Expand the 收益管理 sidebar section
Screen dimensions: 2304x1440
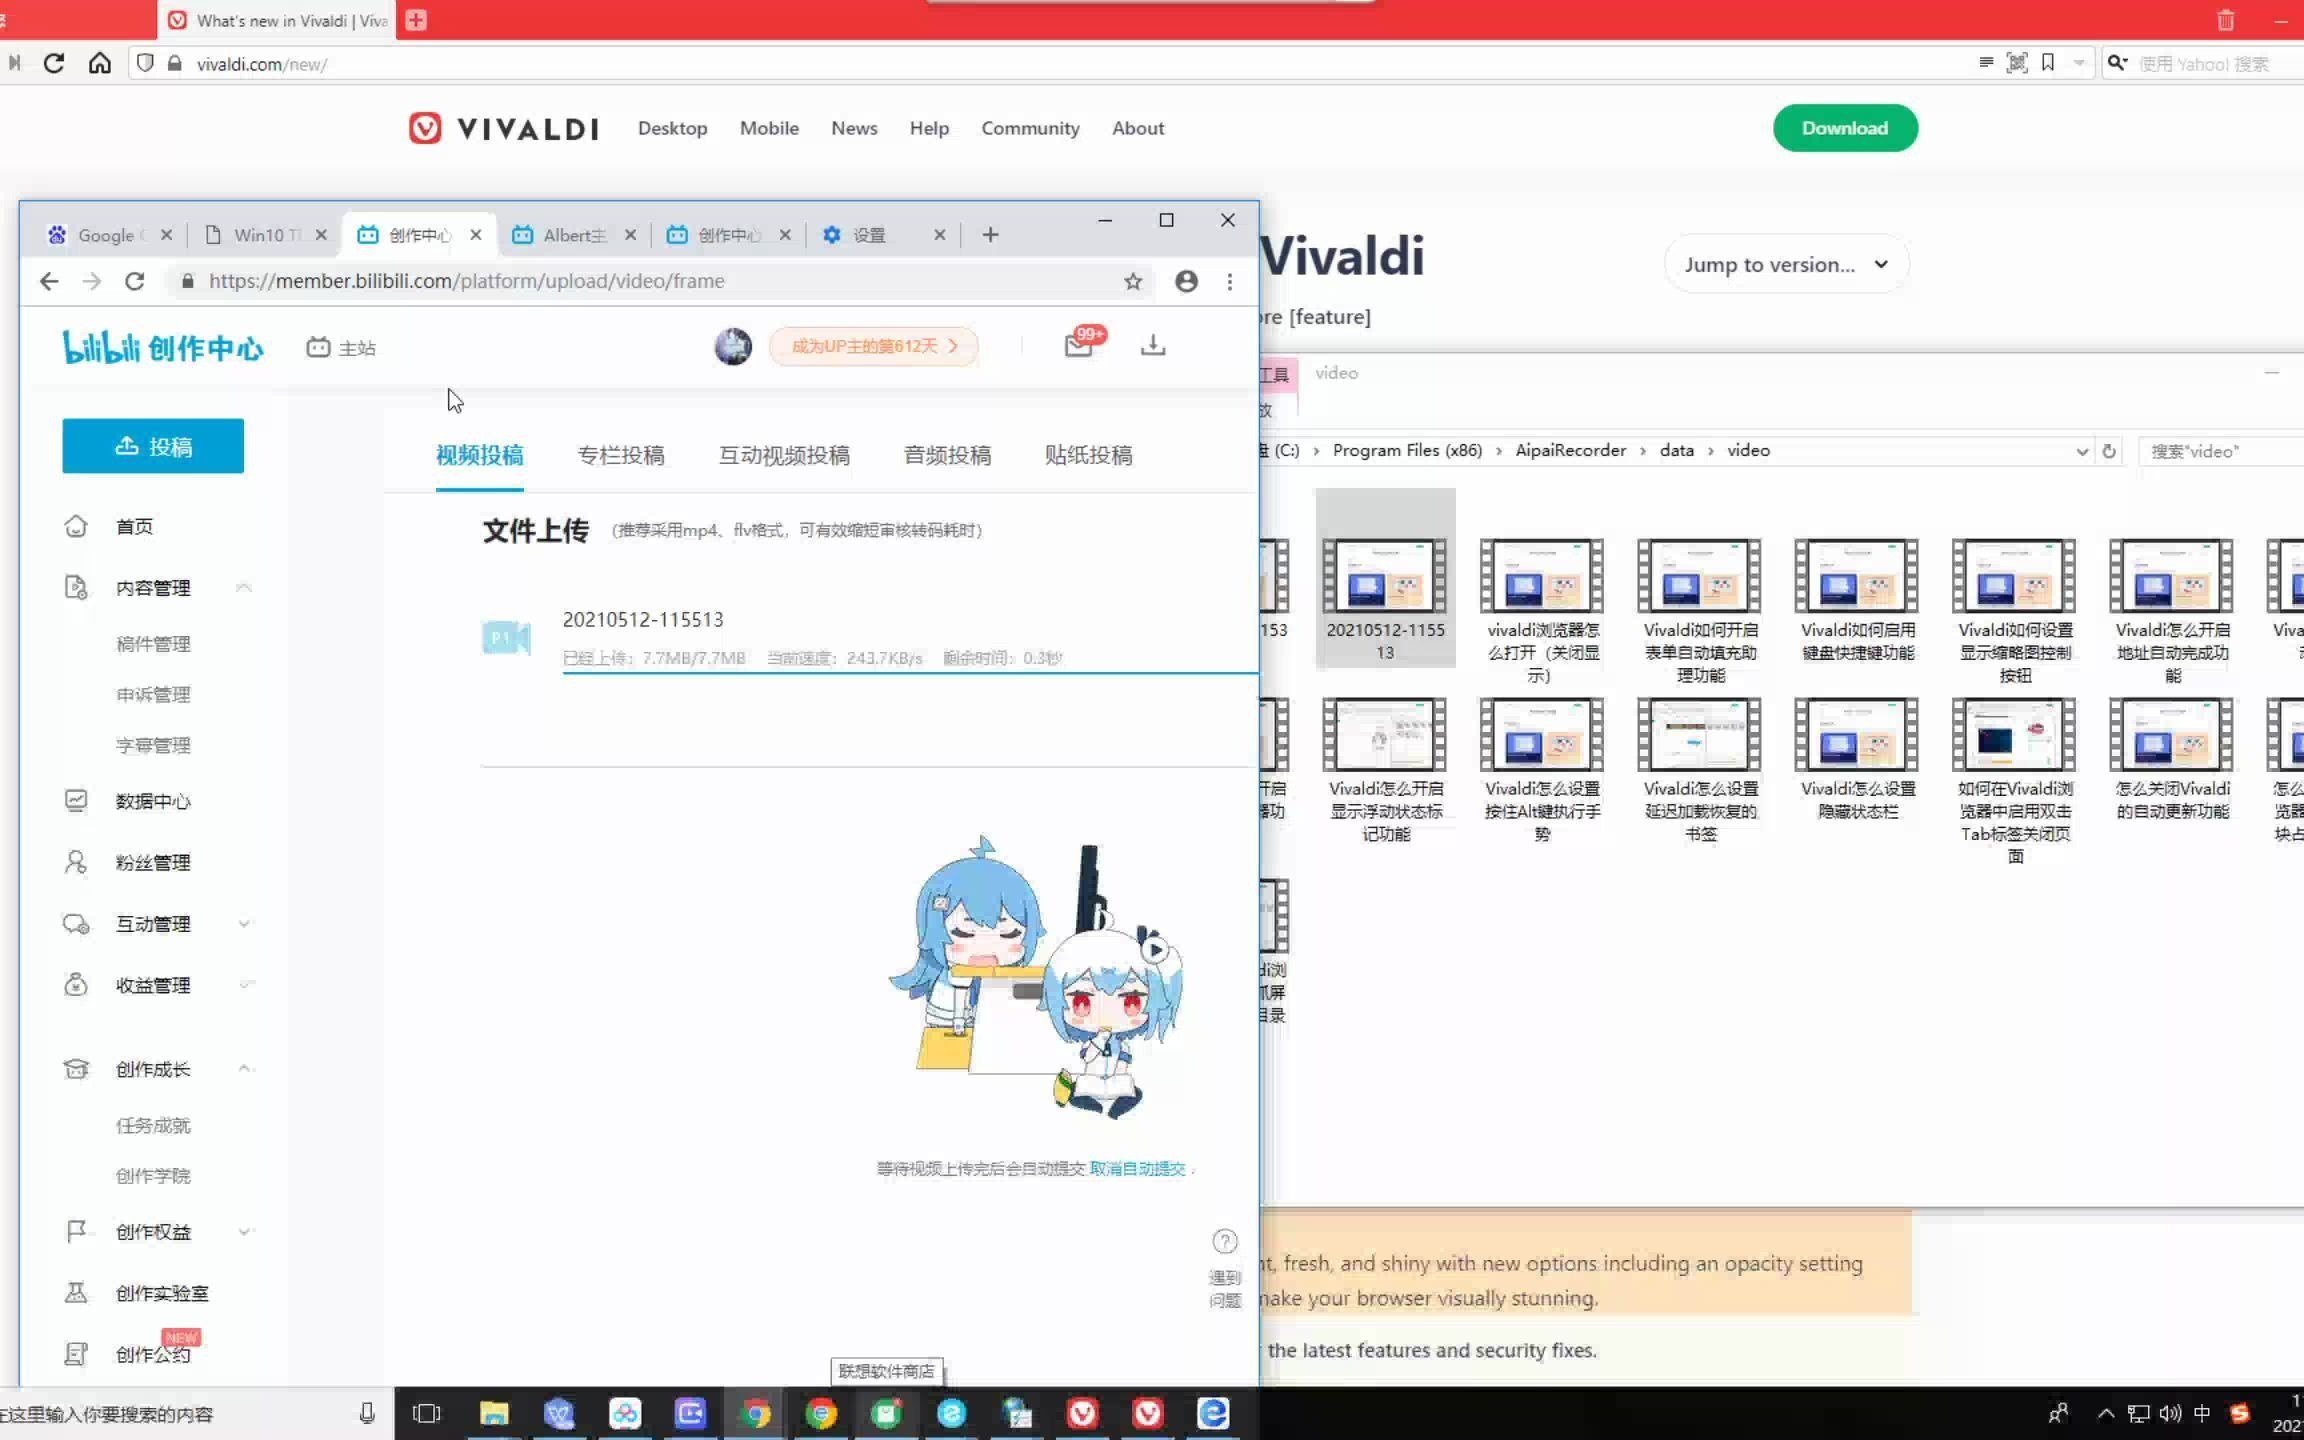tap(244, 985)
